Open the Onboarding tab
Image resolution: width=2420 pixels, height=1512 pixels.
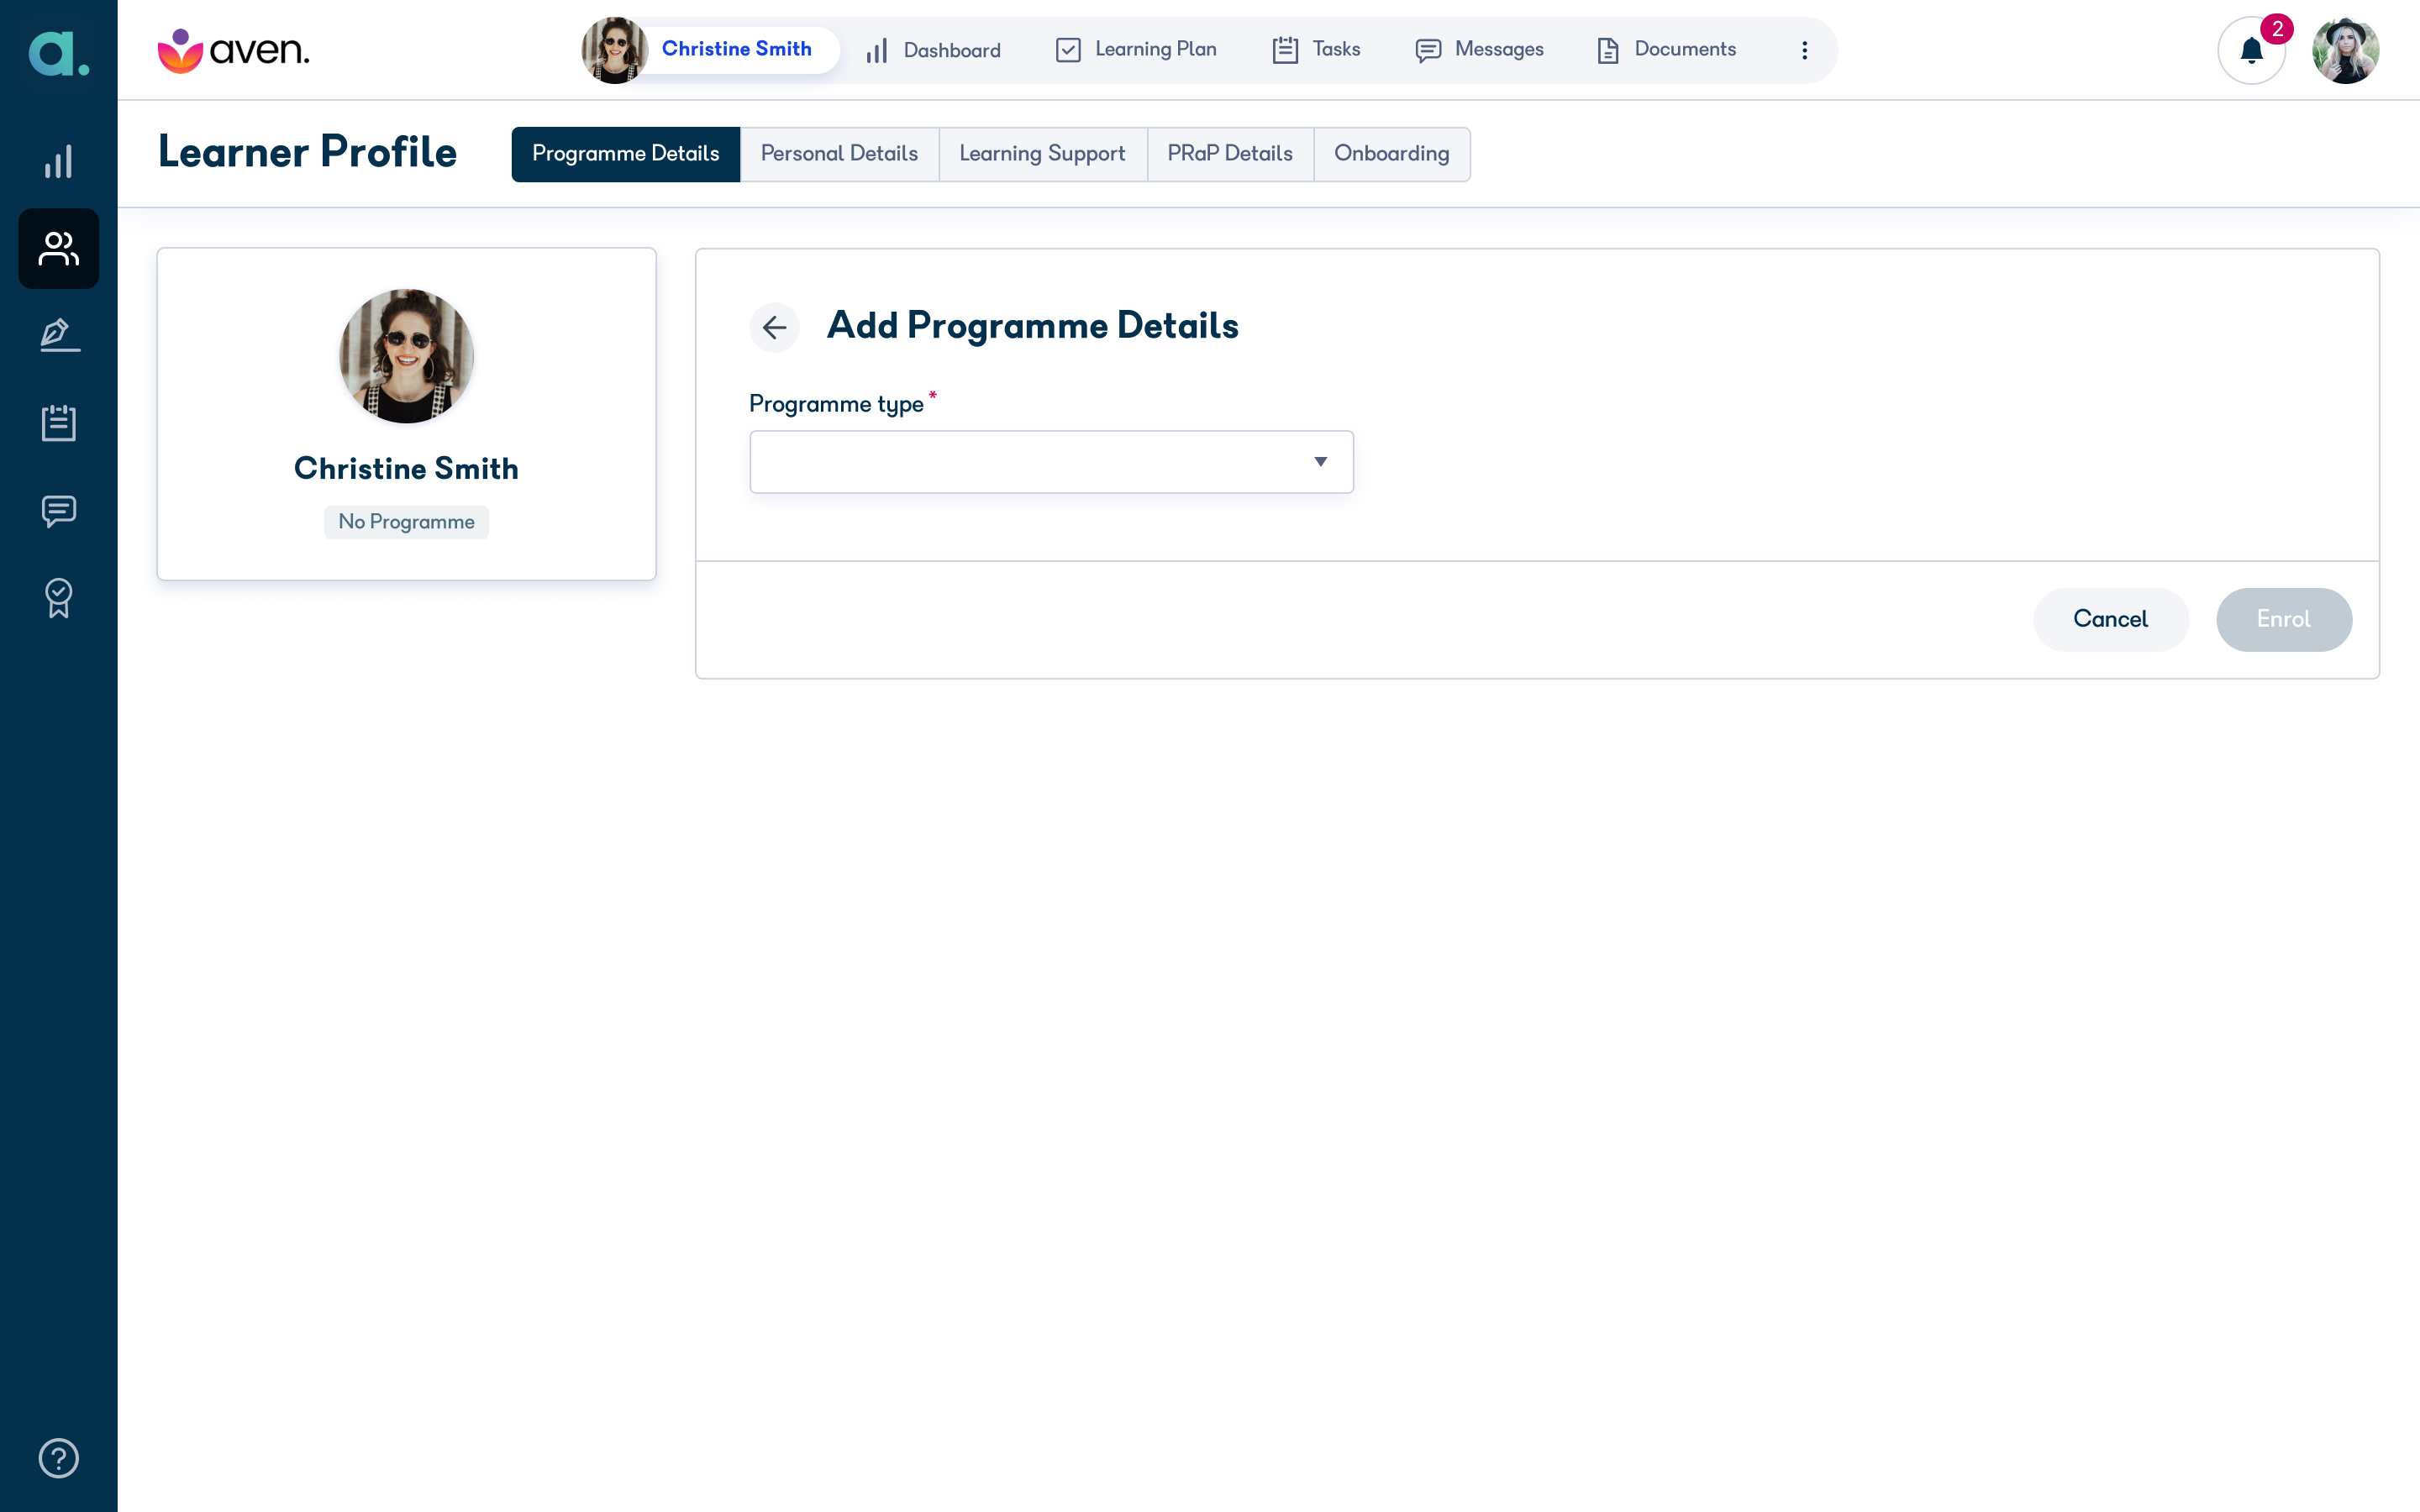[x=1391, y=154]
